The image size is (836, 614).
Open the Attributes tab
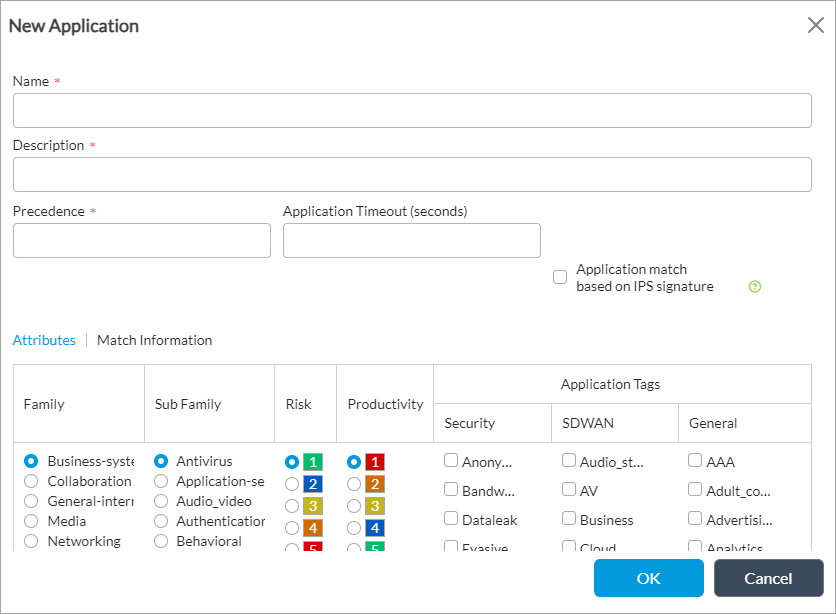pos(44,340)
